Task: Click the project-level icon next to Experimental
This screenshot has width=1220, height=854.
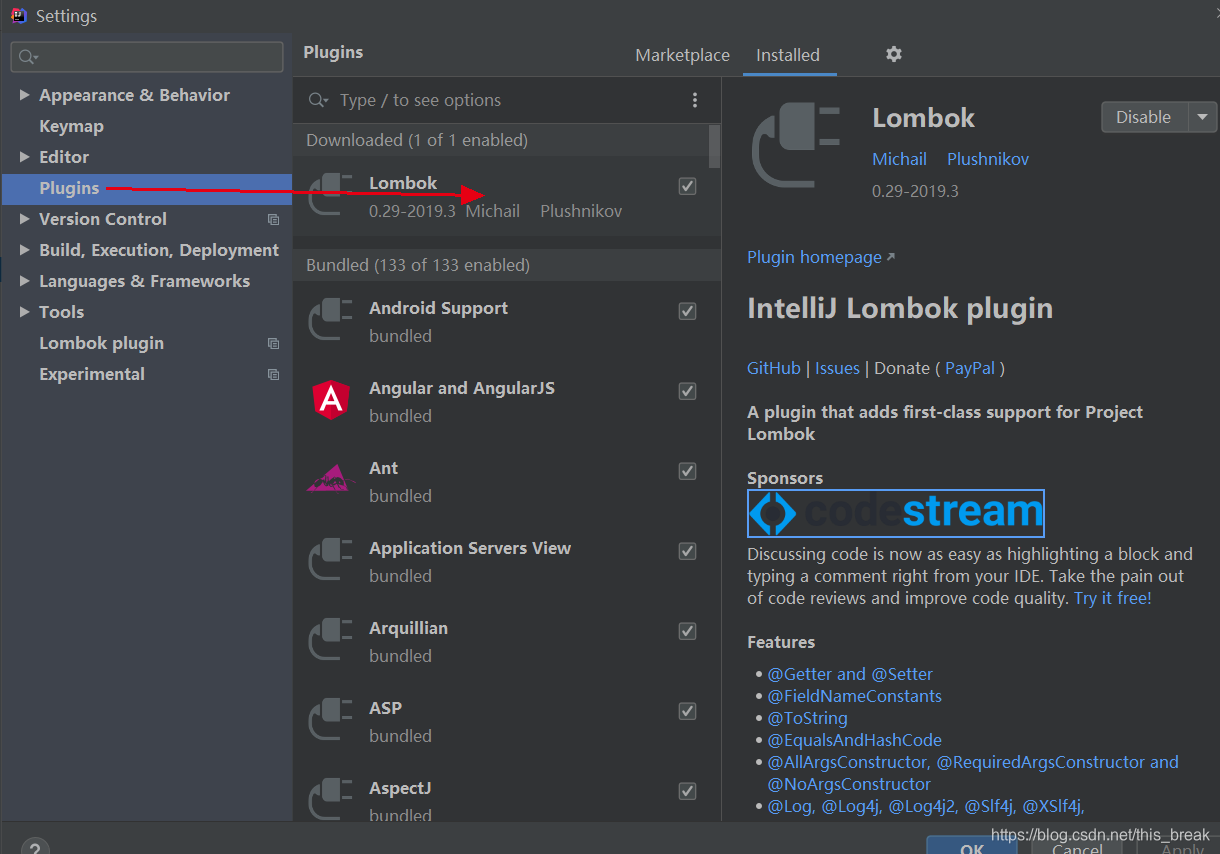Action: coord(273,374)
